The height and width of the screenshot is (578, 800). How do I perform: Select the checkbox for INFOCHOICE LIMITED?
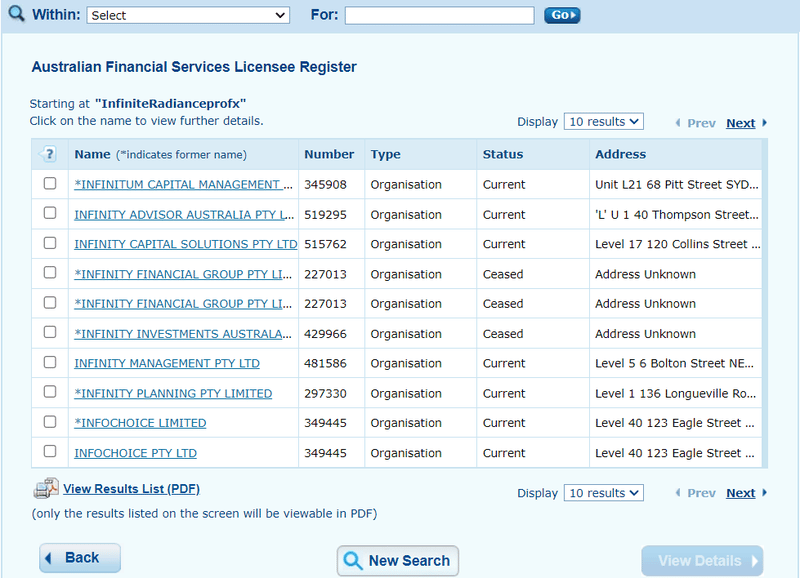(50, 422)
